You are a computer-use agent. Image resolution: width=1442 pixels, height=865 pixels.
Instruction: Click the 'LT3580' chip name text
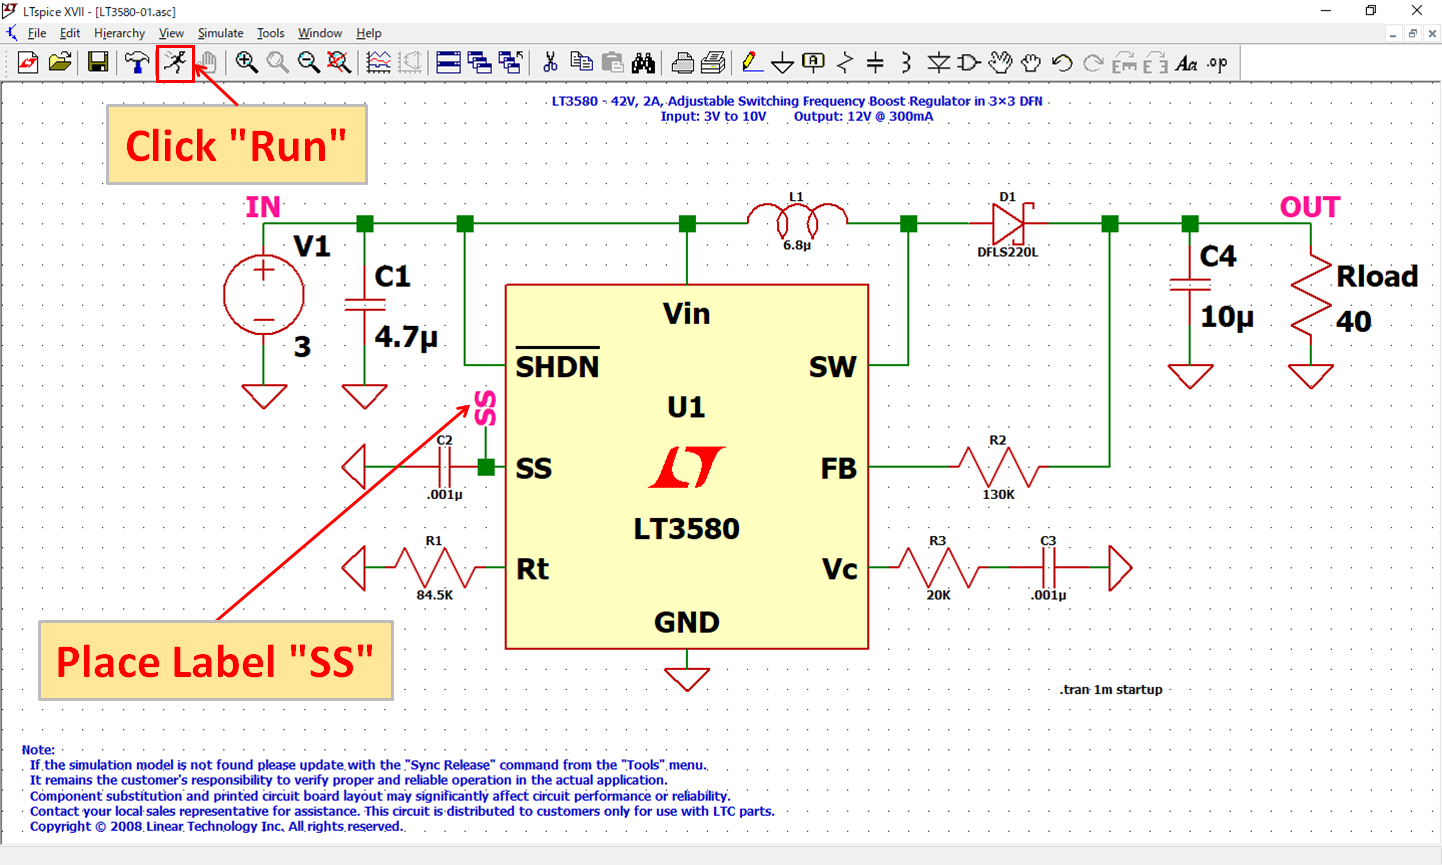(687, 528)
